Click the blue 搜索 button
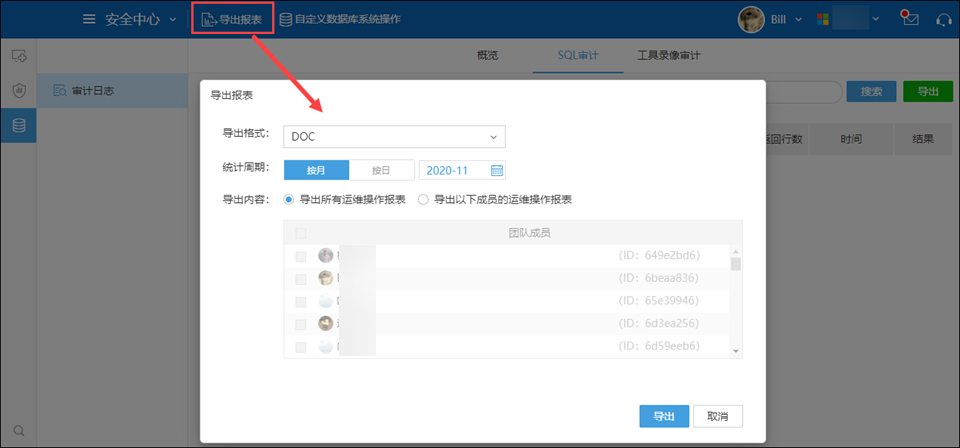 (871, 91)
